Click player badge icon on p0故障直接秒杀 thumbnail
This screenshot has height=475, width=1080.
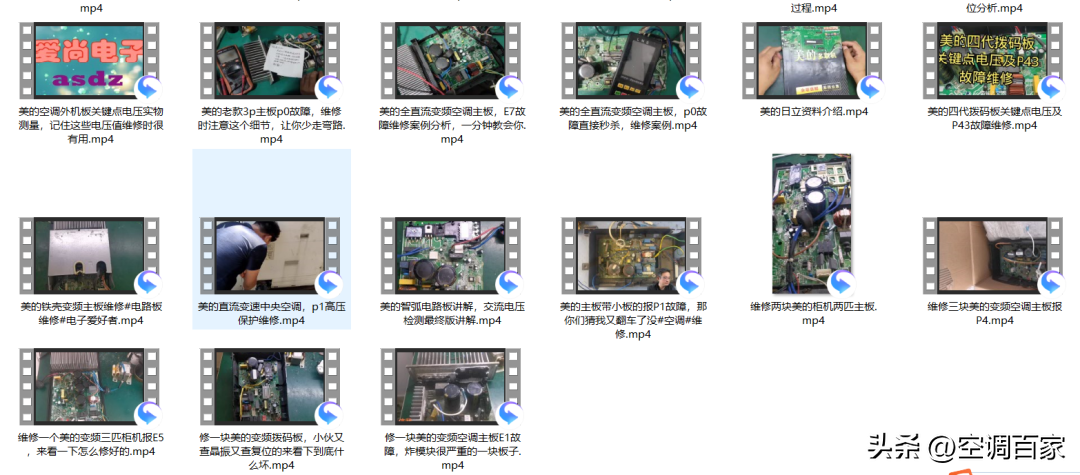tap(689, 89)
